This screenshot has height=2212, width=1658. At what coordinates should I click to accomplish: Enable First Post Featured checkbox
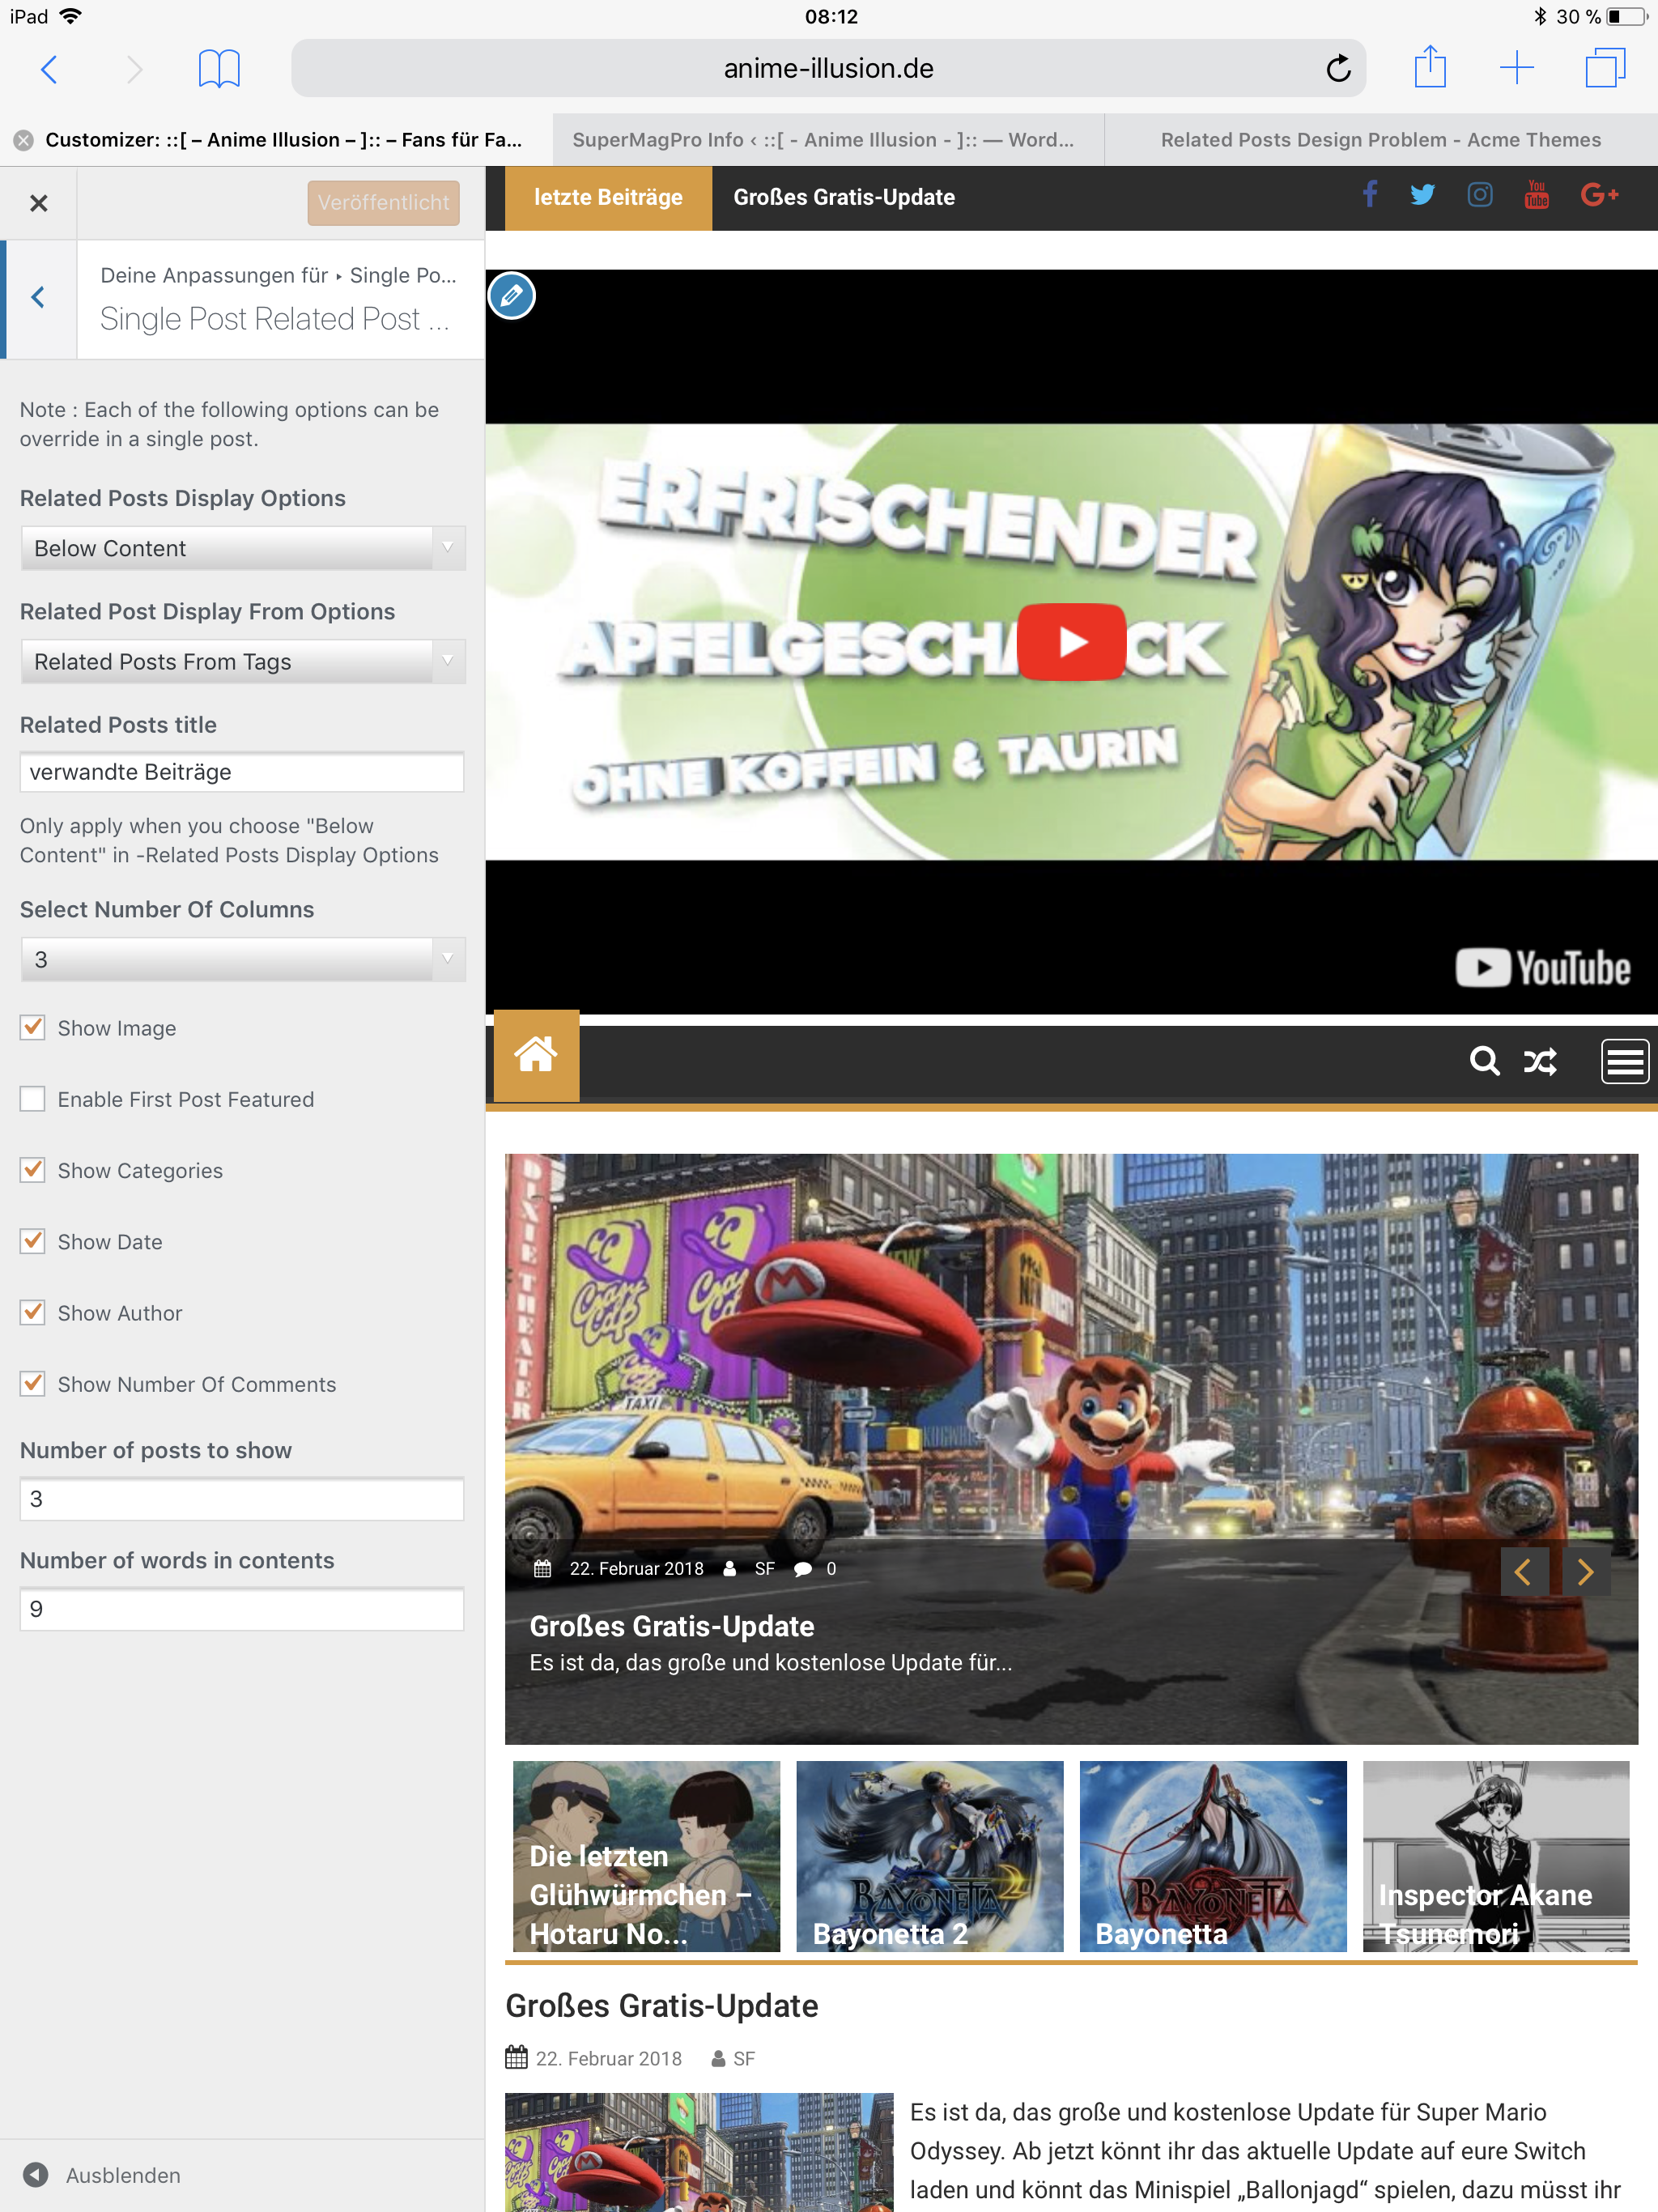(x=33, y=1099)
